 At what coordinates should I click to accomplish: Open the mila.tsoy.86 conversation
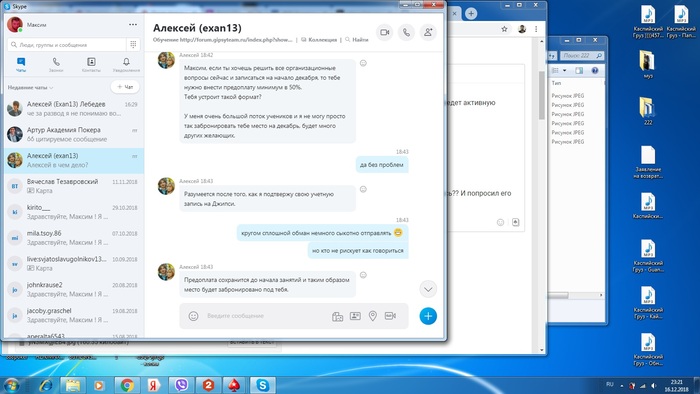pyautogui.click(x=74, y=238)
